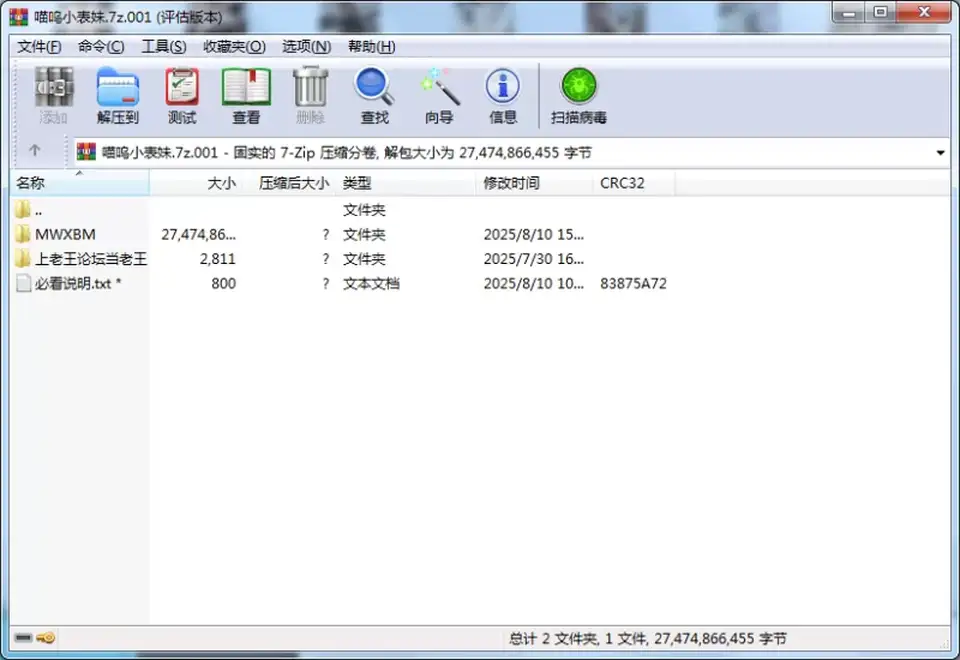Click date 2025/8/10 15... of MWXBM

pyautogui.click(x=533, y=234)
